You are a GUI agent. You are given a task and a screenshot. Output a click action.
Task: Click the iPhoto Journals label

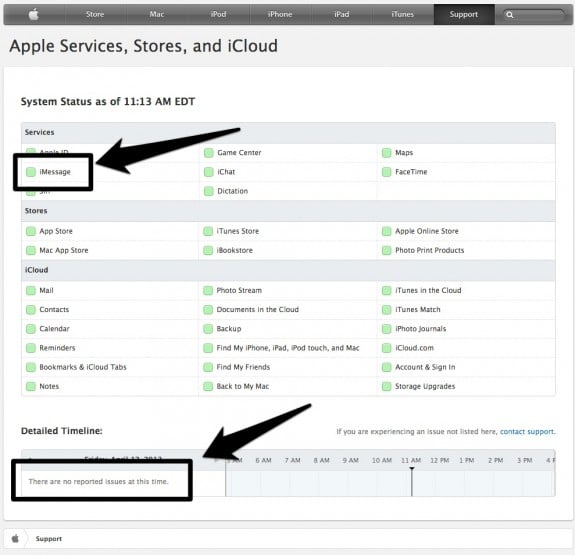pos(421,329)
